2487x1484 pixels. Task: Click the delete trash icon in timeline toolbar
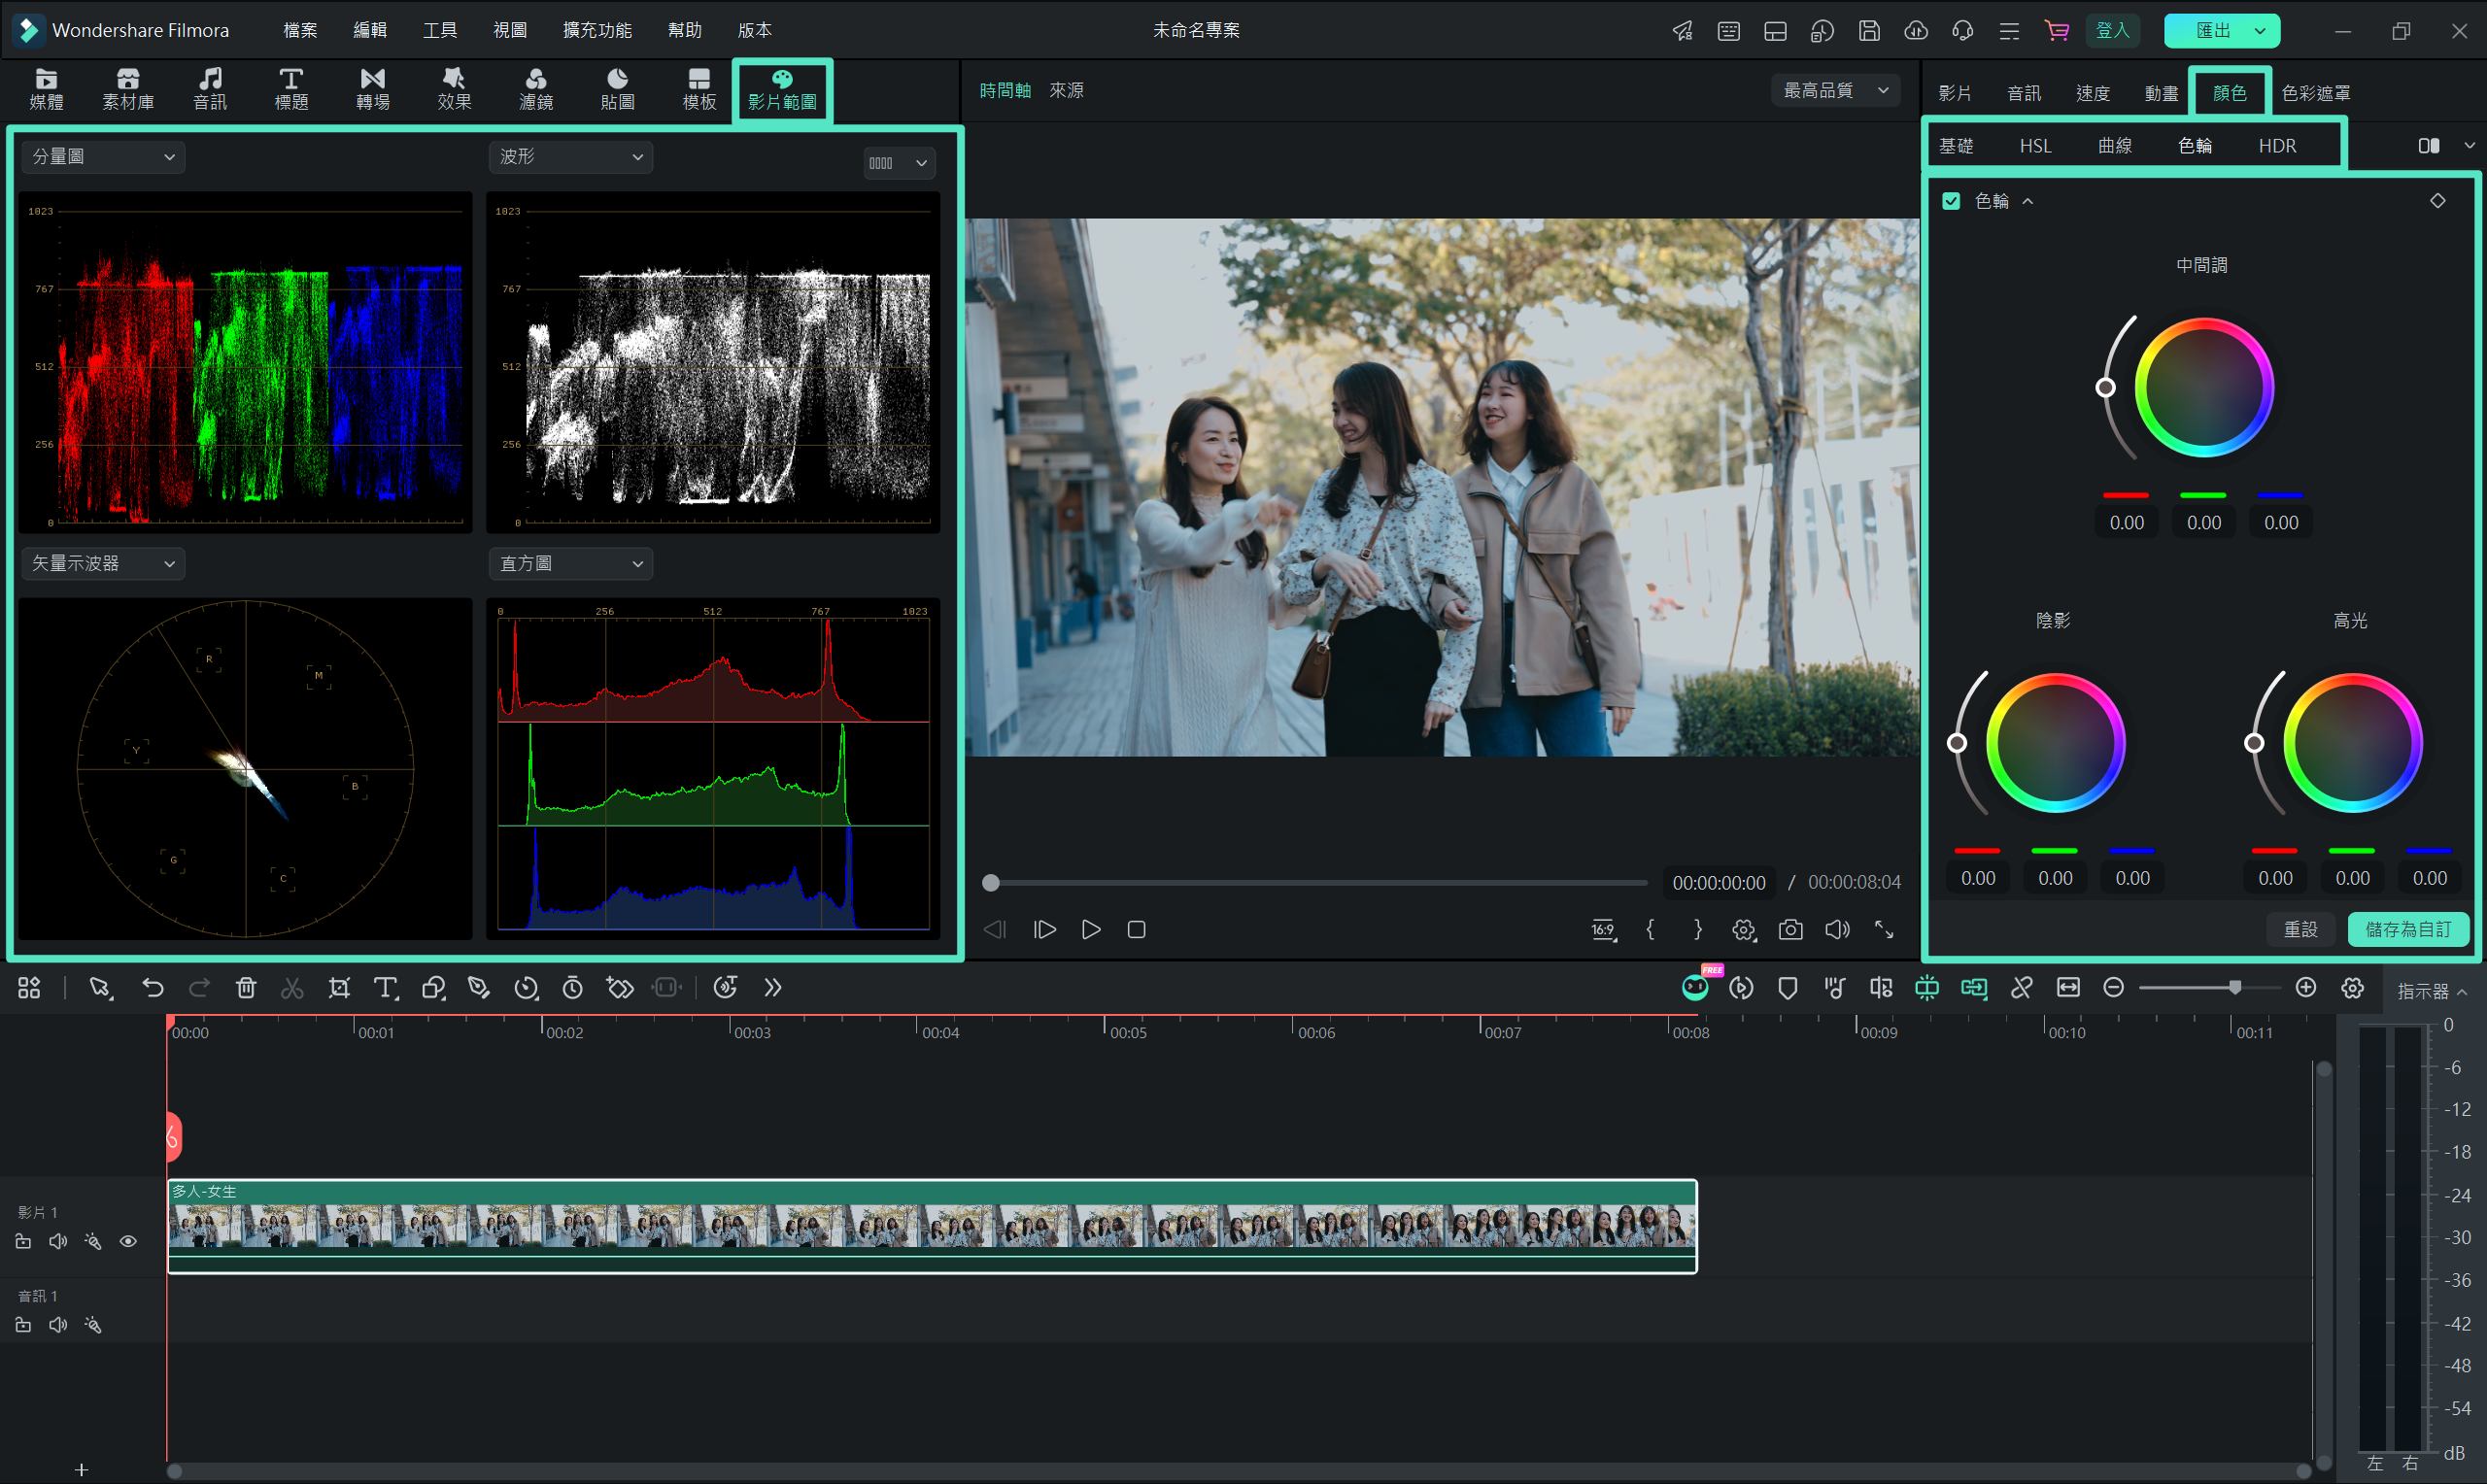pos(246,988)
